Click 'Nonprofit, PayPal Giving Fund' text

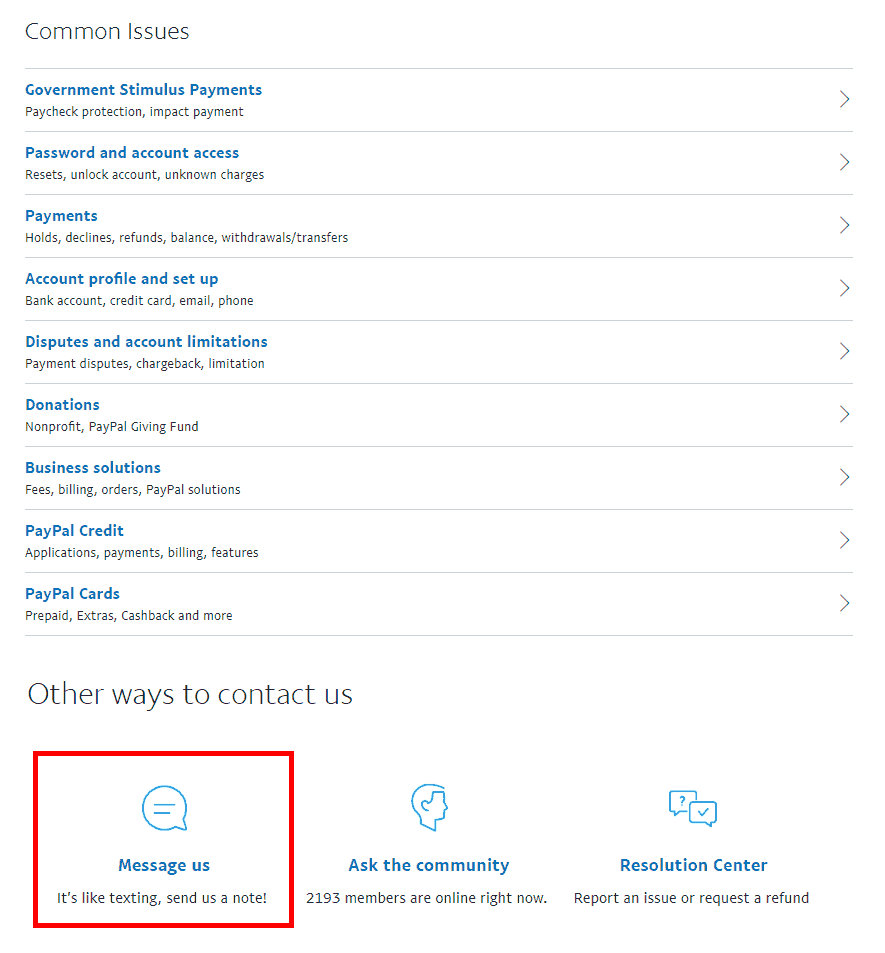pos(112,427)
